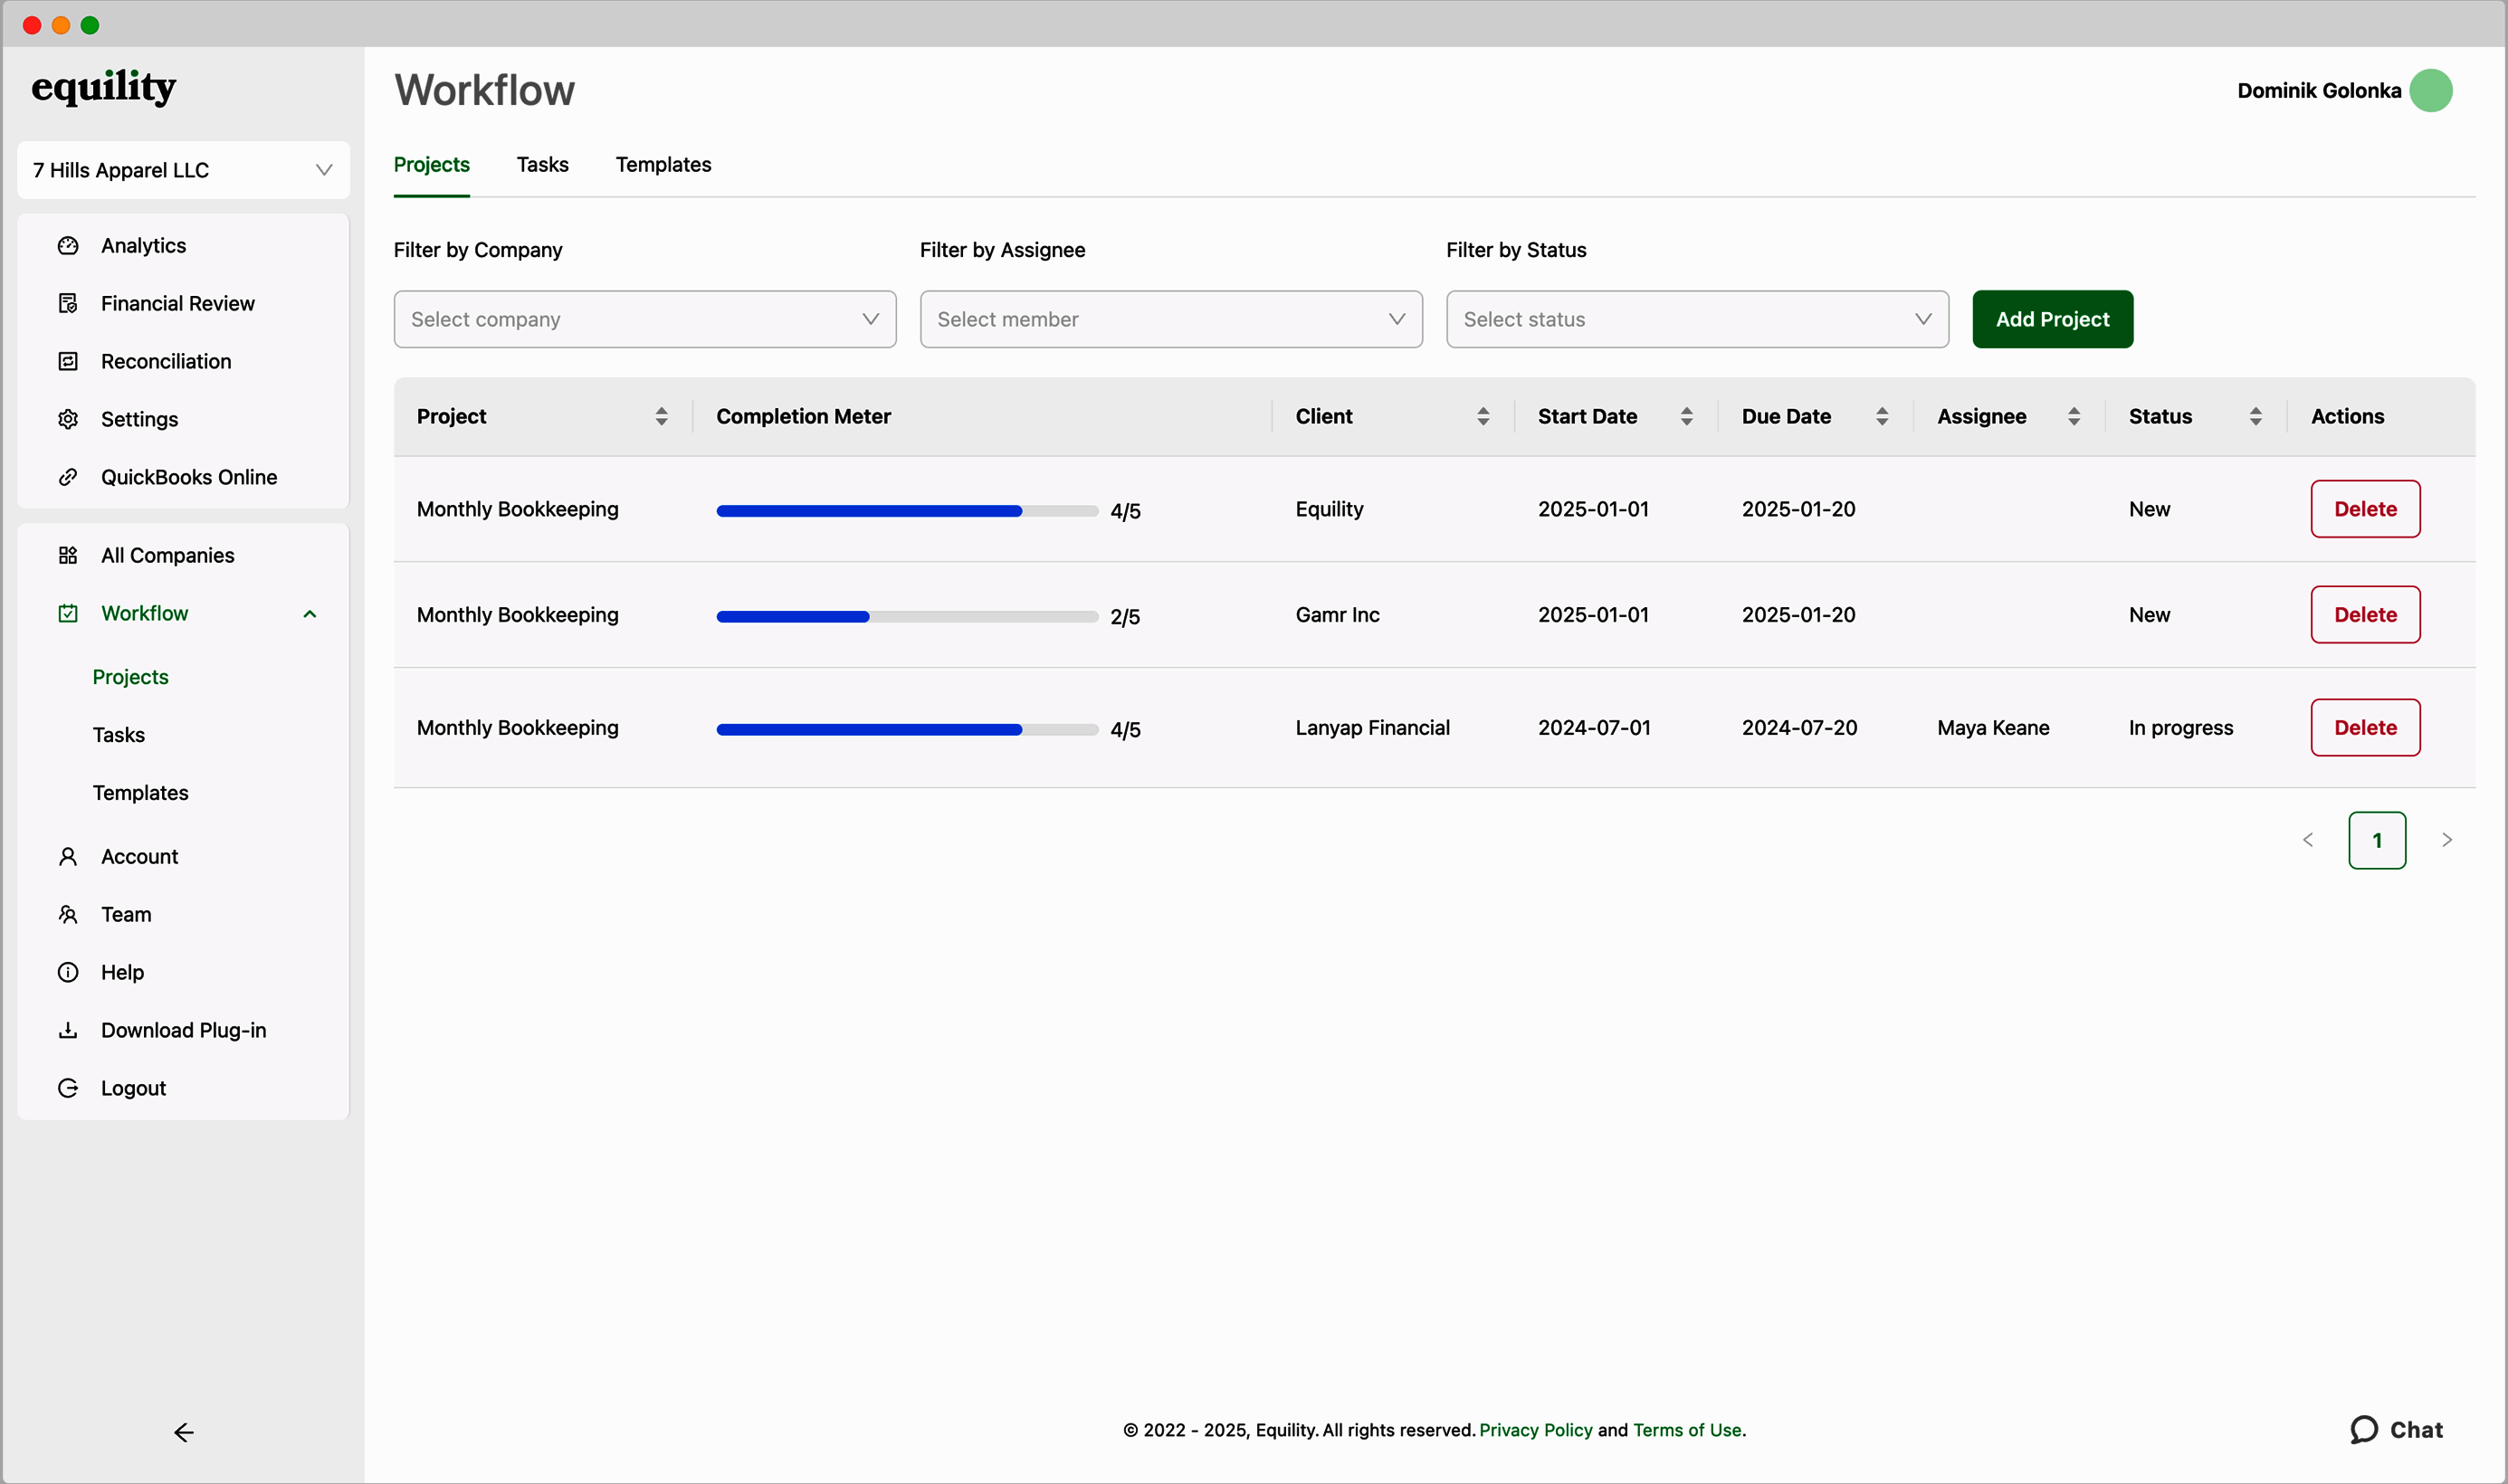Click the sidebar collapse back arrow
The height and width of the screenshot is (1484, 2508).
184,1433
